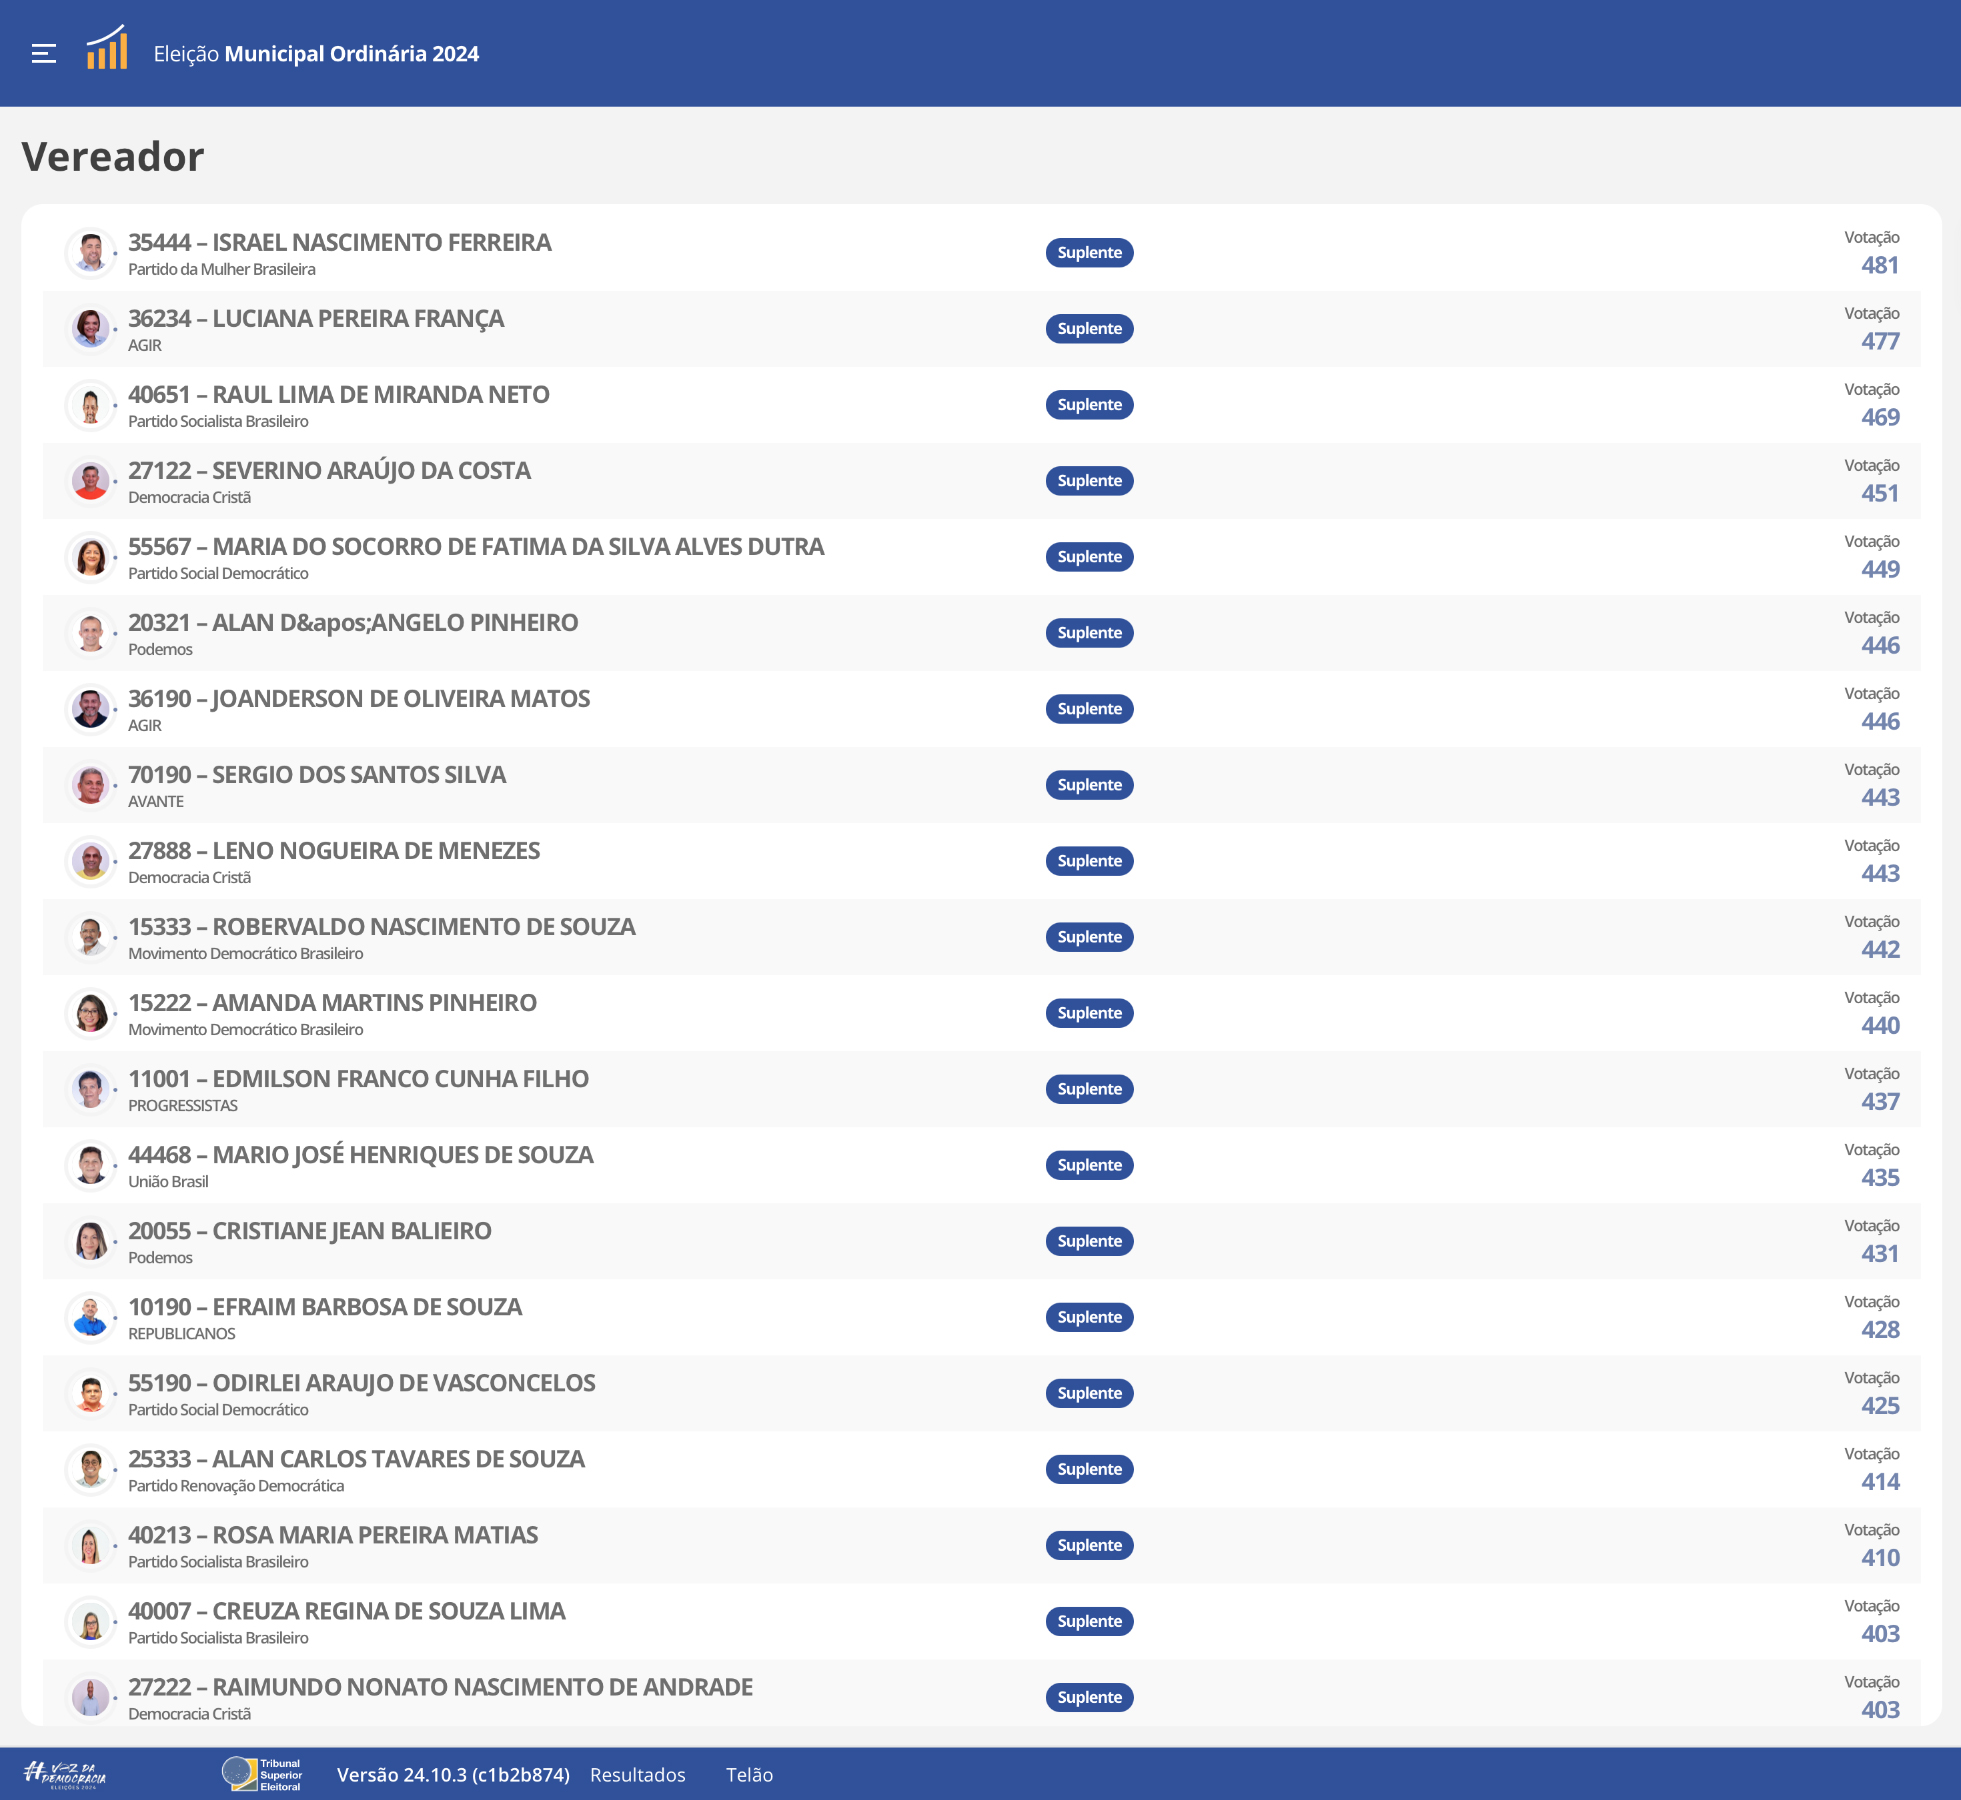Open the hamburger menu
The width and height of the screenshot is (1961, 1800).
(x=43, y=54)
